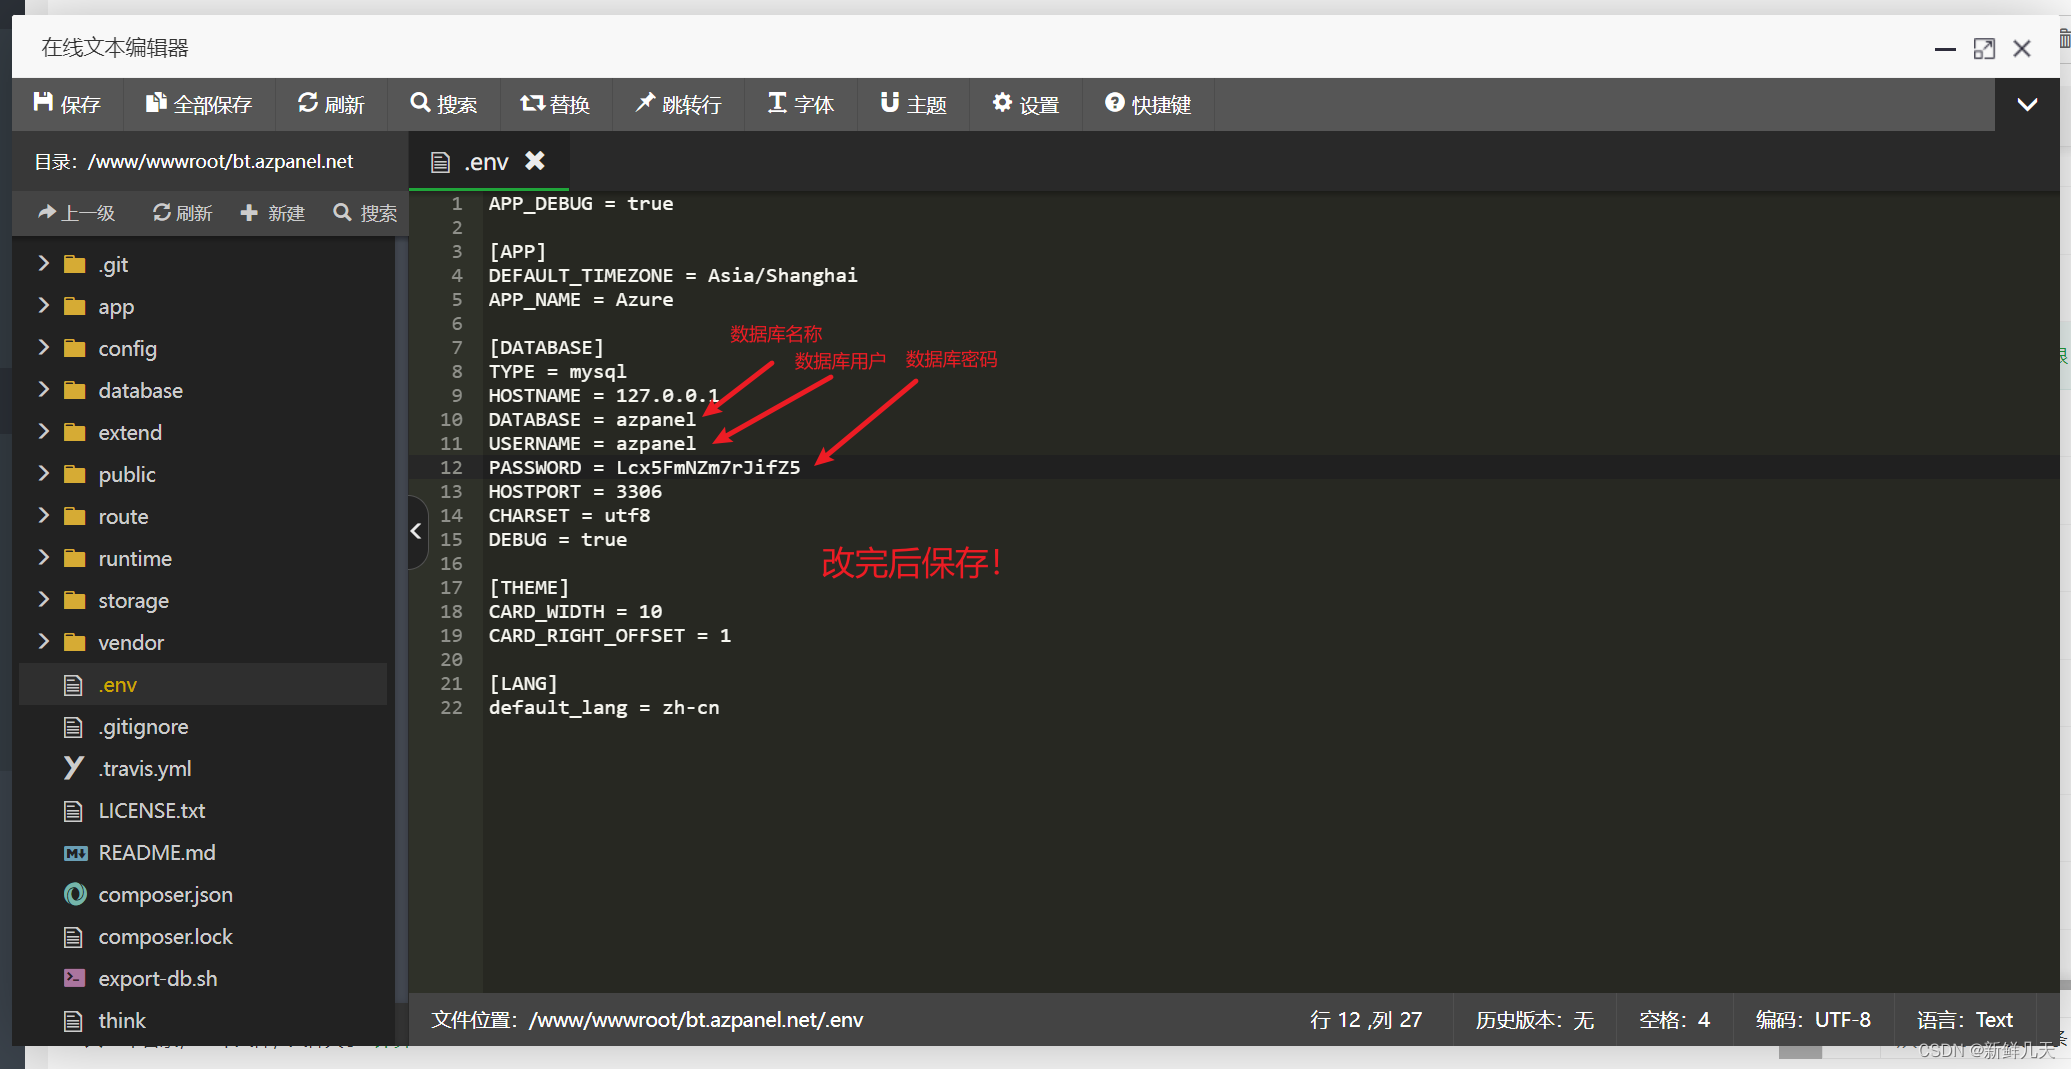Click the vendor folder icon
Screen dimensions: 2071x1069
(74, 642)
